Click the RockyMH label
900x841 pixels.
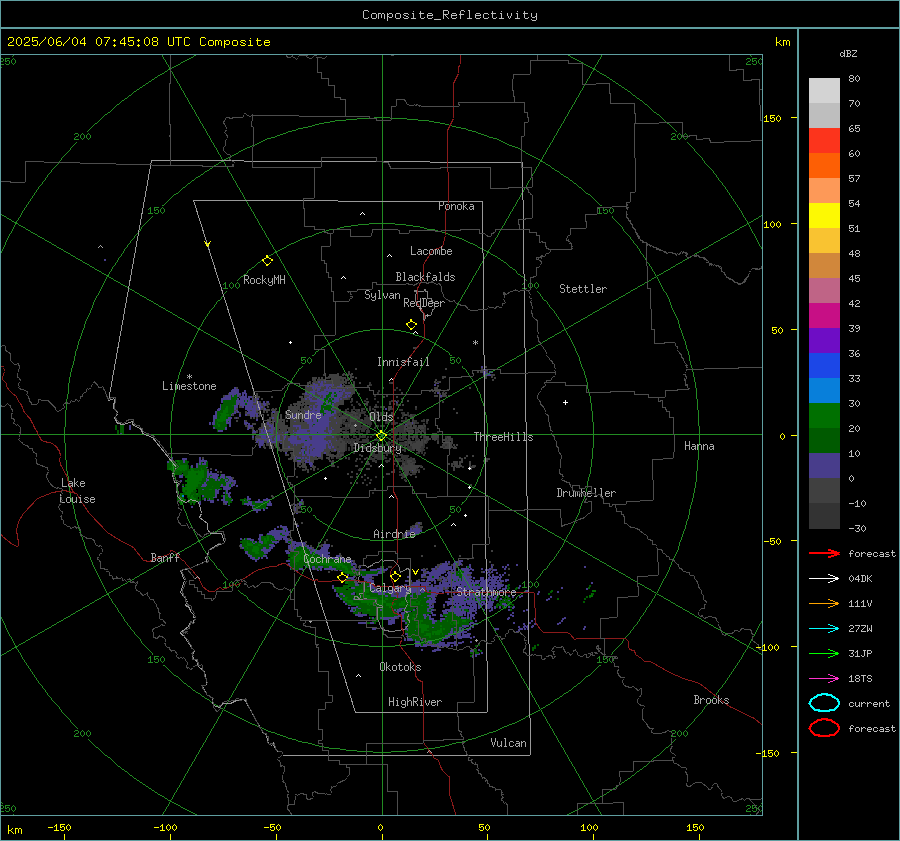point(264,280)
